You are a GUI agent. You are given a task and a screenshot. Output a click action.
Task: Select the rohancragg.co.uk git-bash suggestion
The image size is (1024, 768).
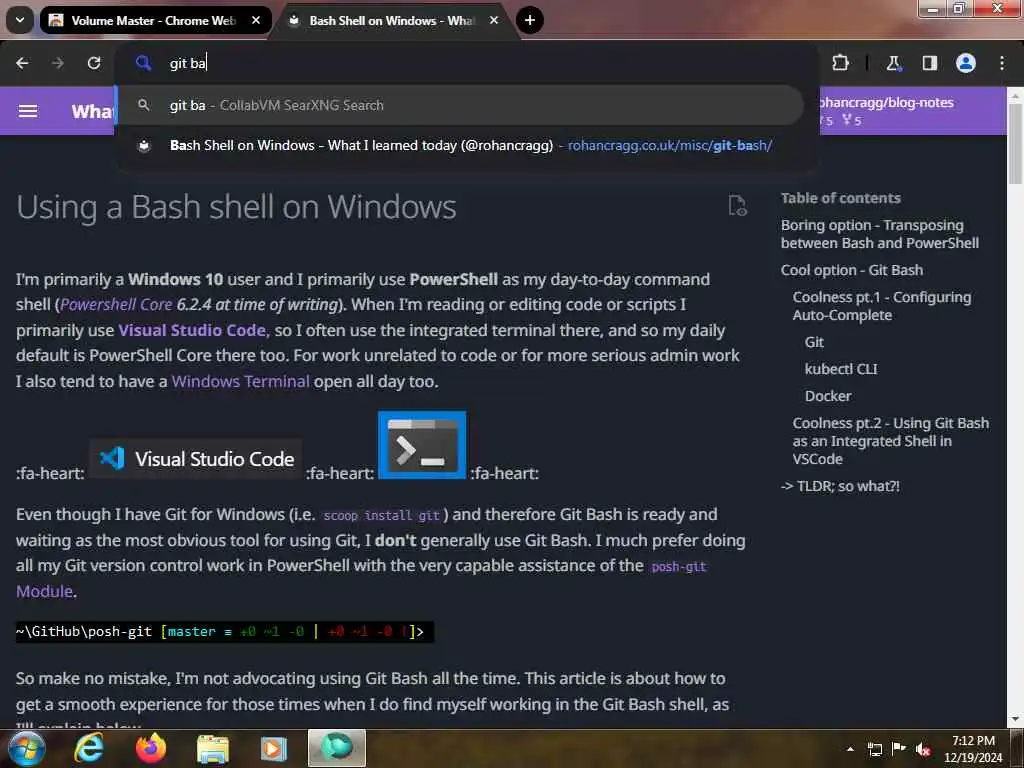pos(460,145)
